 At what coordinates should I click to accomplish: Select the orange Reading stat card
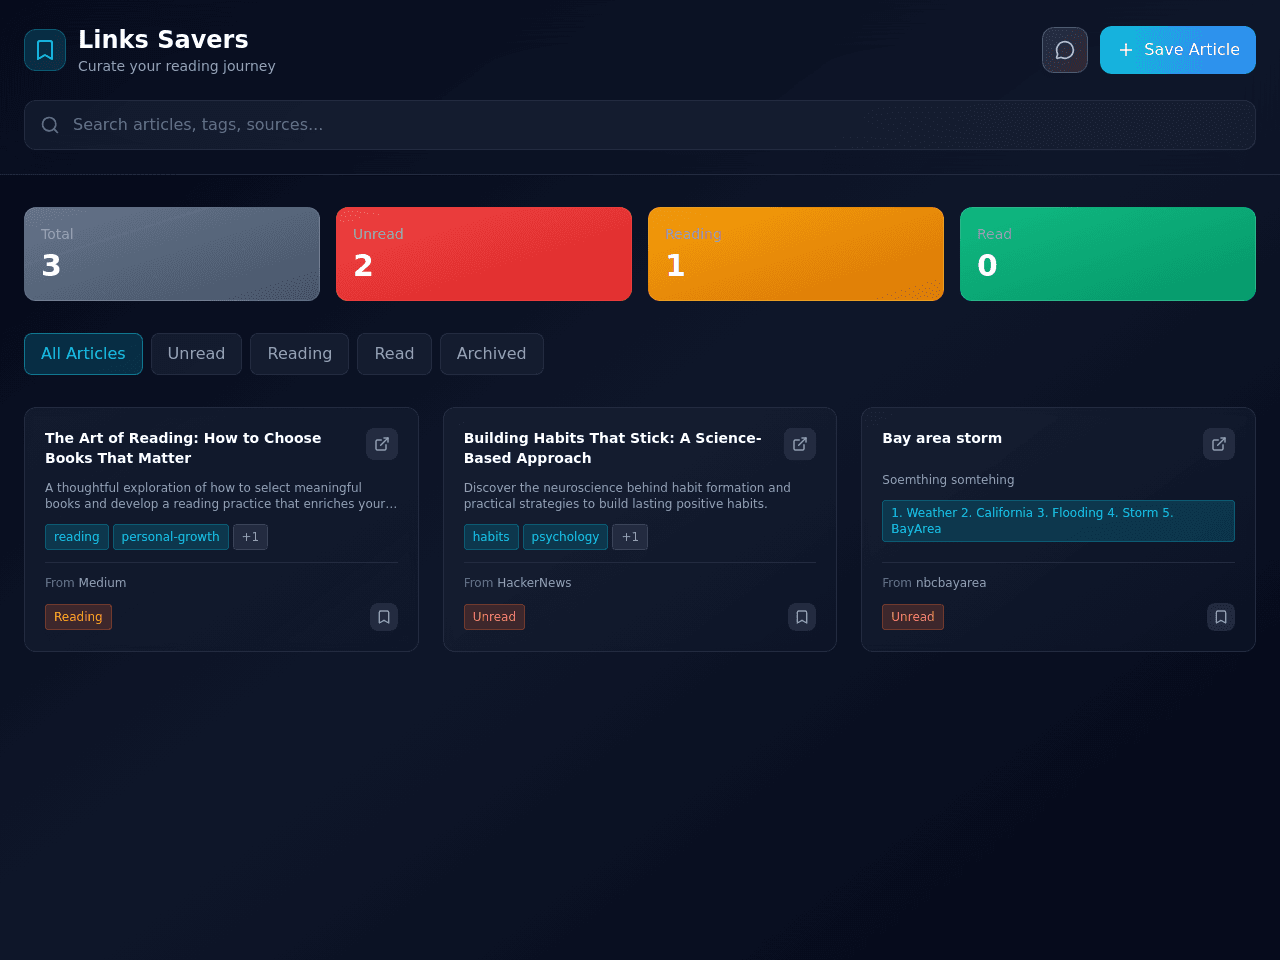(x=796, y=254)
